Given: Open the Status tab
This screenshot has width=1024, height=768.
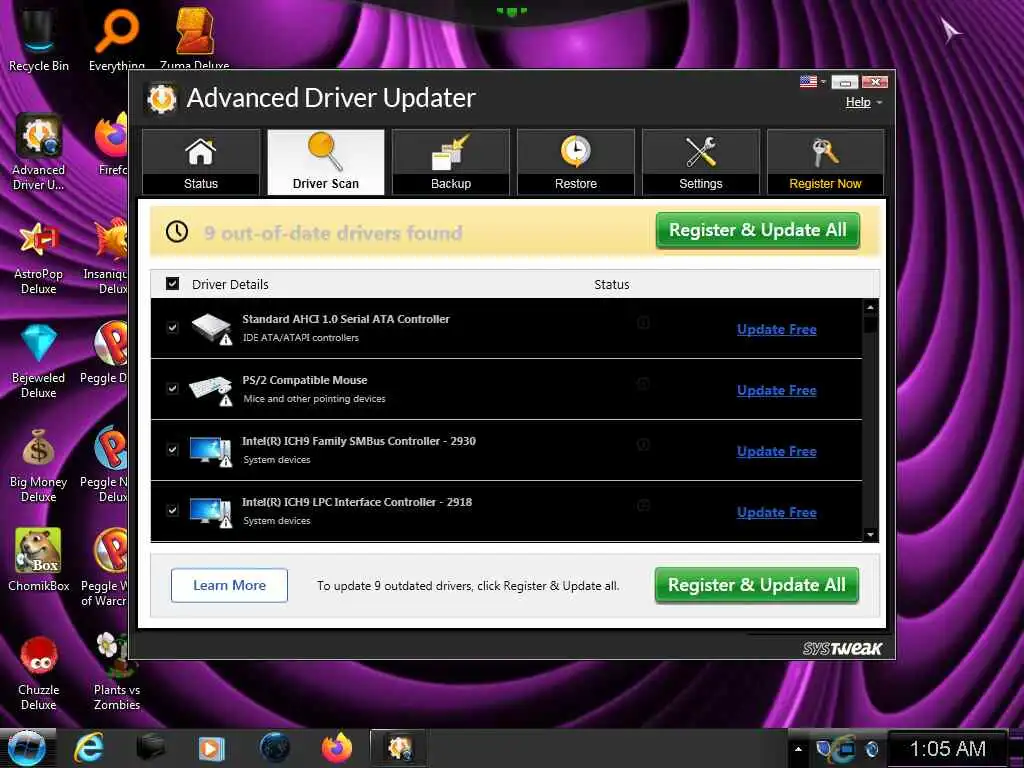Looking at the screenshot, I should tap(200, 162).
